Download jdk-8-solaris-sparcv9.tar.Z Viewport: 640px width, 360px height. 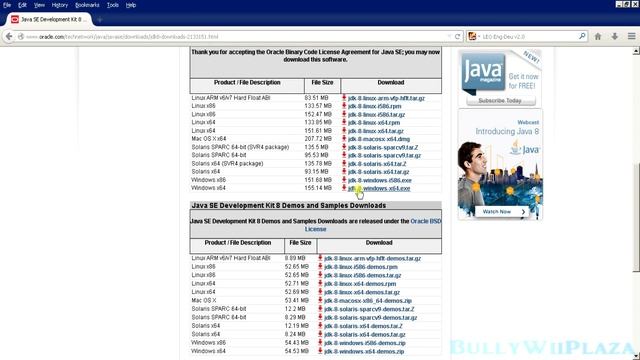383,147
